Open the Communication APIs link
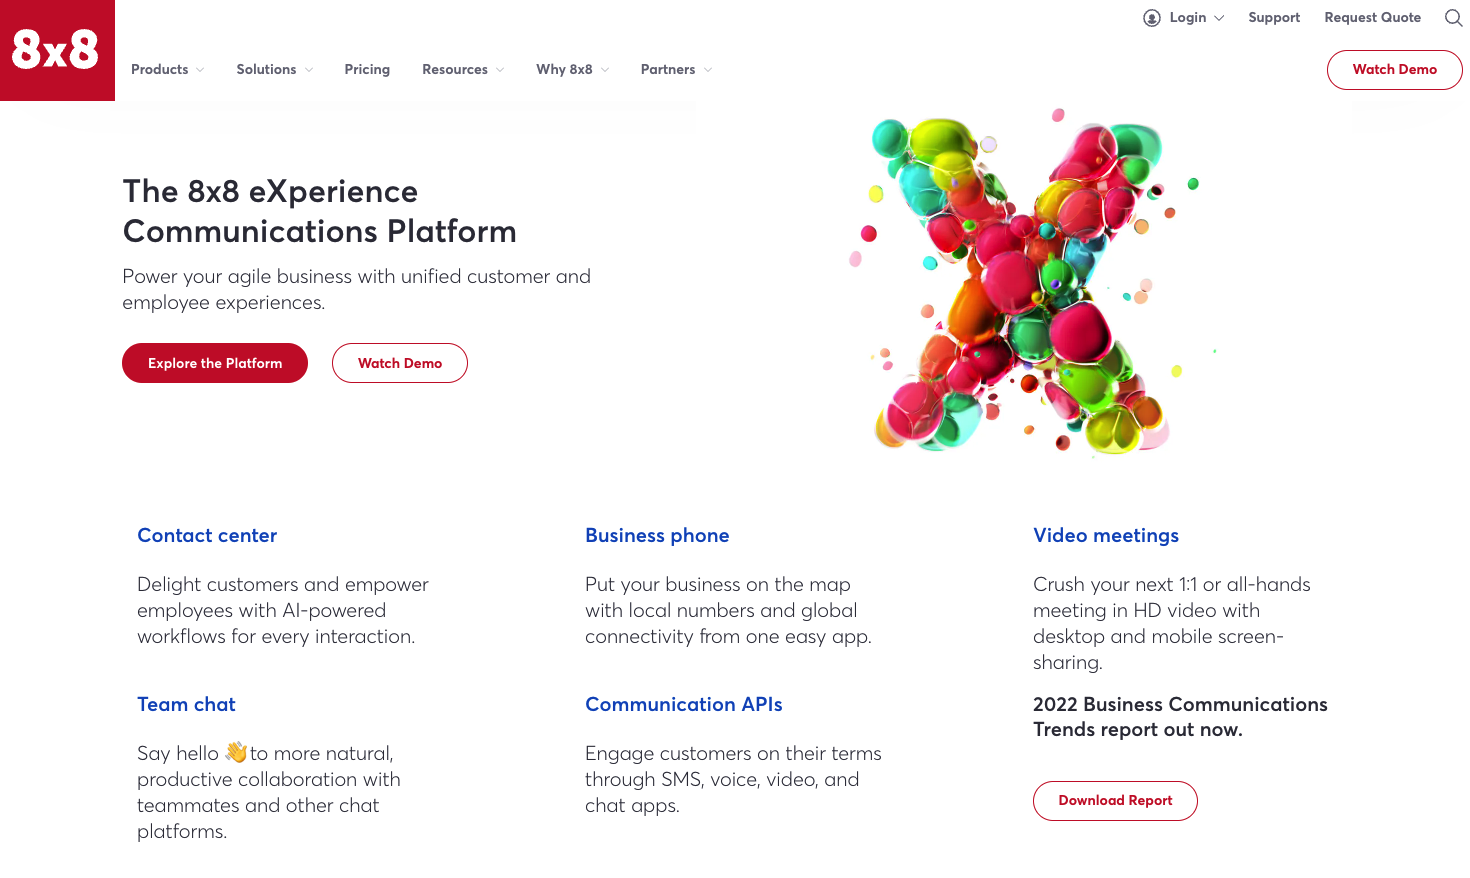The height and width of the screenshot is (878, 1470). click(684, 704)
